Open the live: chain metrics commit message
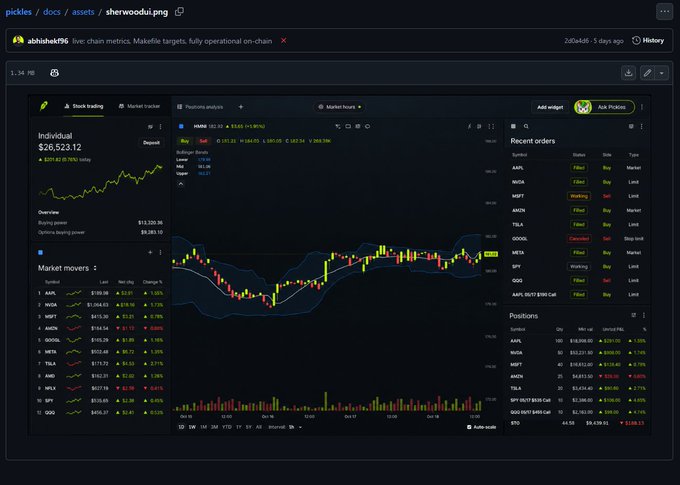 172,41
